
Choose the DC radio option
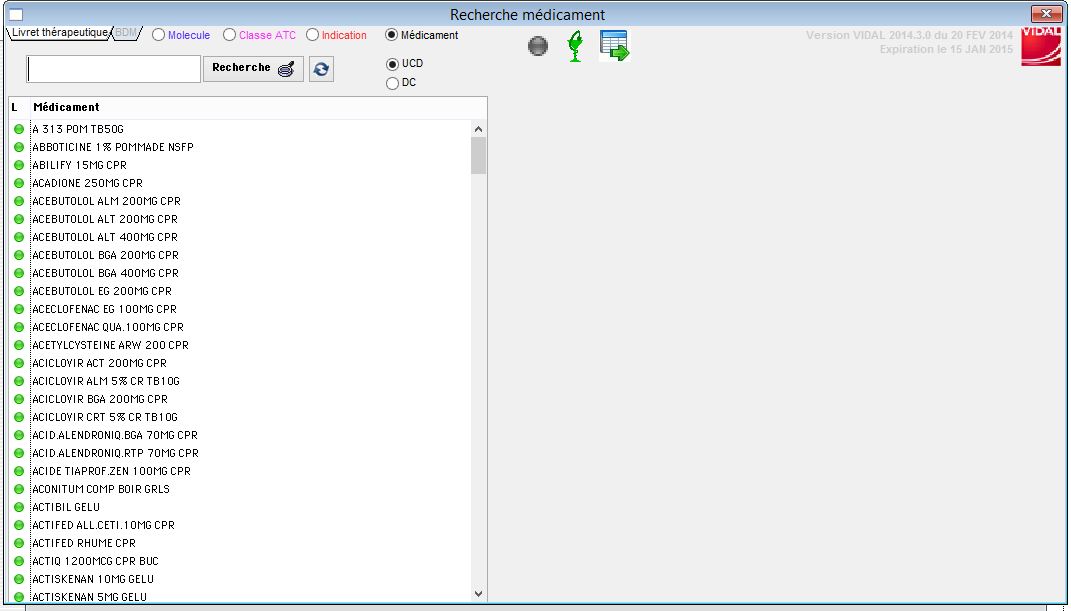pos(392,83)
